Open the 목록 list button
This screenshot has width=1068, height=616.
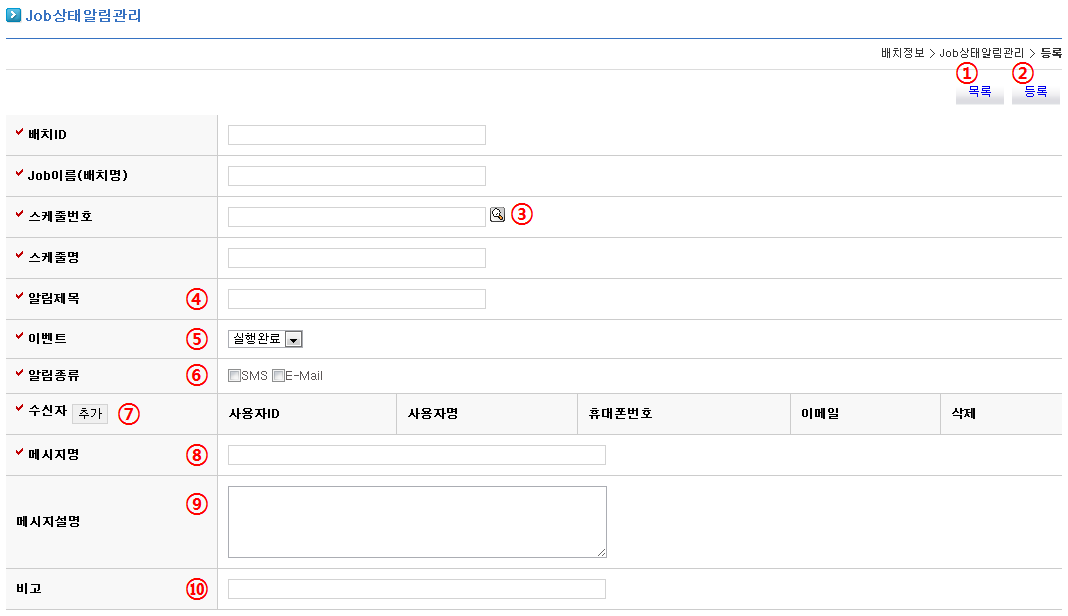tap(979, 92)
